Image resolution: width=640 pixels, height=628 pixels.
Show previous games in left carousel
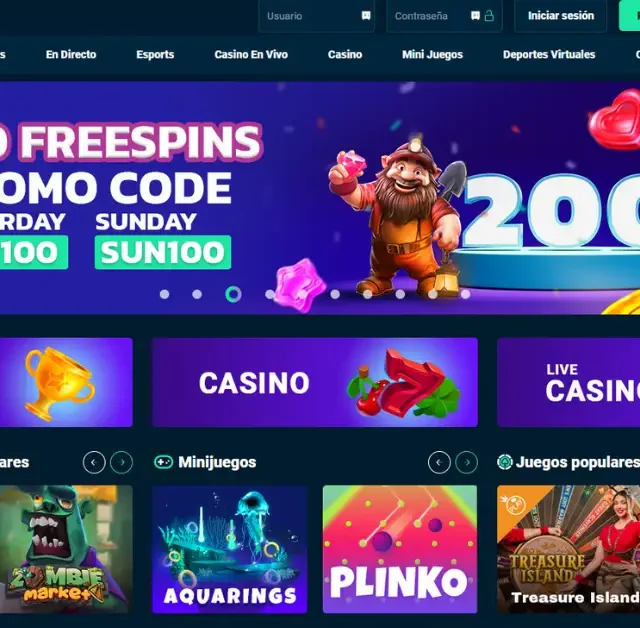coord(94,462)
